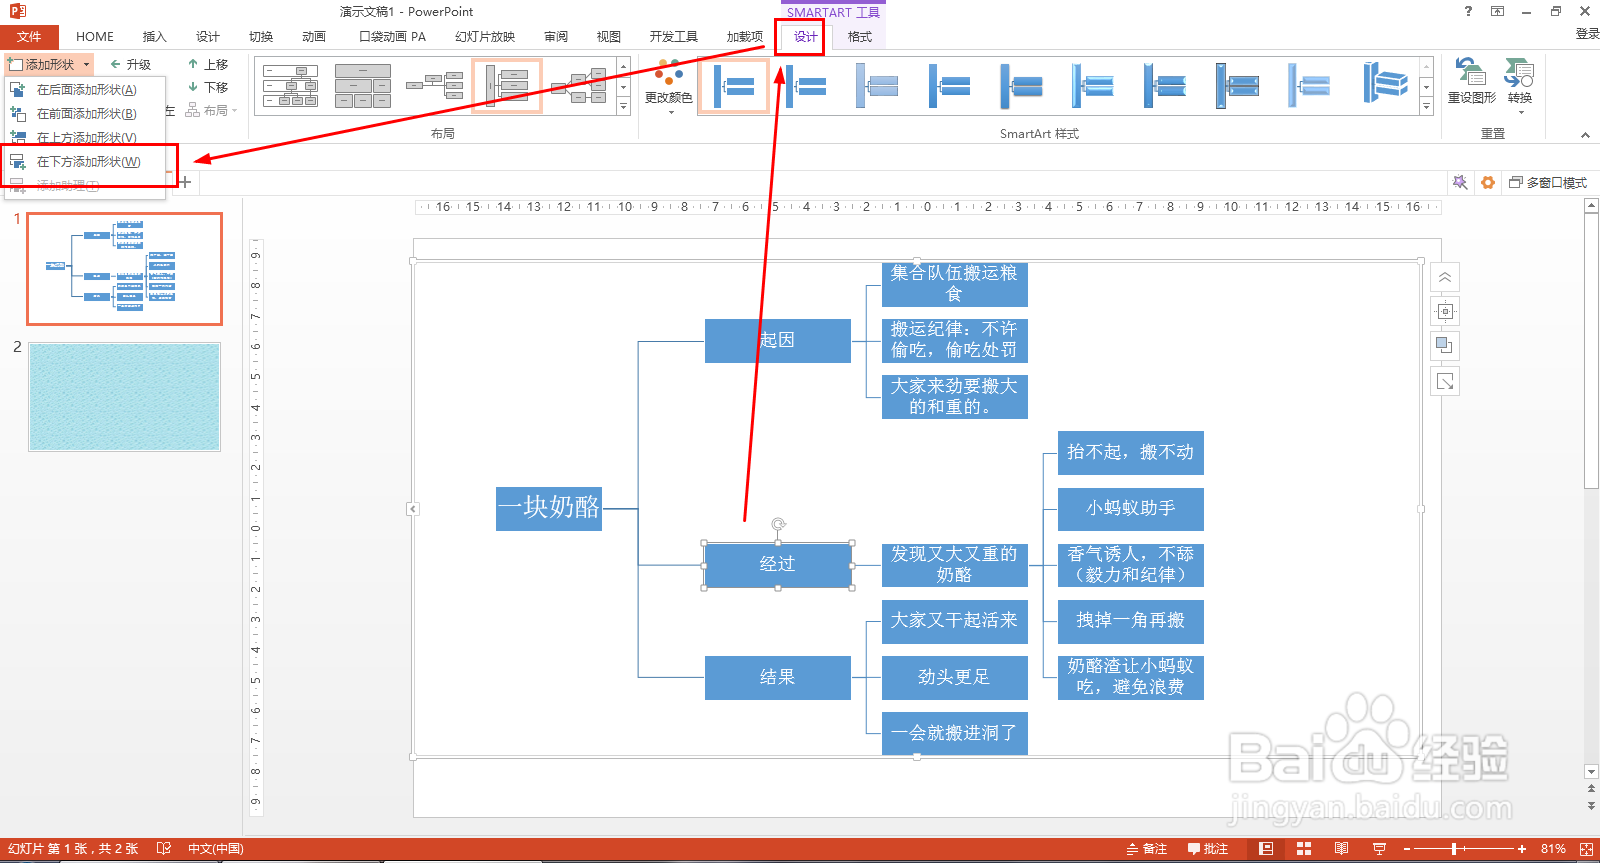Select the fifth SmartArt style thumbnail
Image resolution: width=1600 pixels, height=863 pixels.
tap(1022, 86)
